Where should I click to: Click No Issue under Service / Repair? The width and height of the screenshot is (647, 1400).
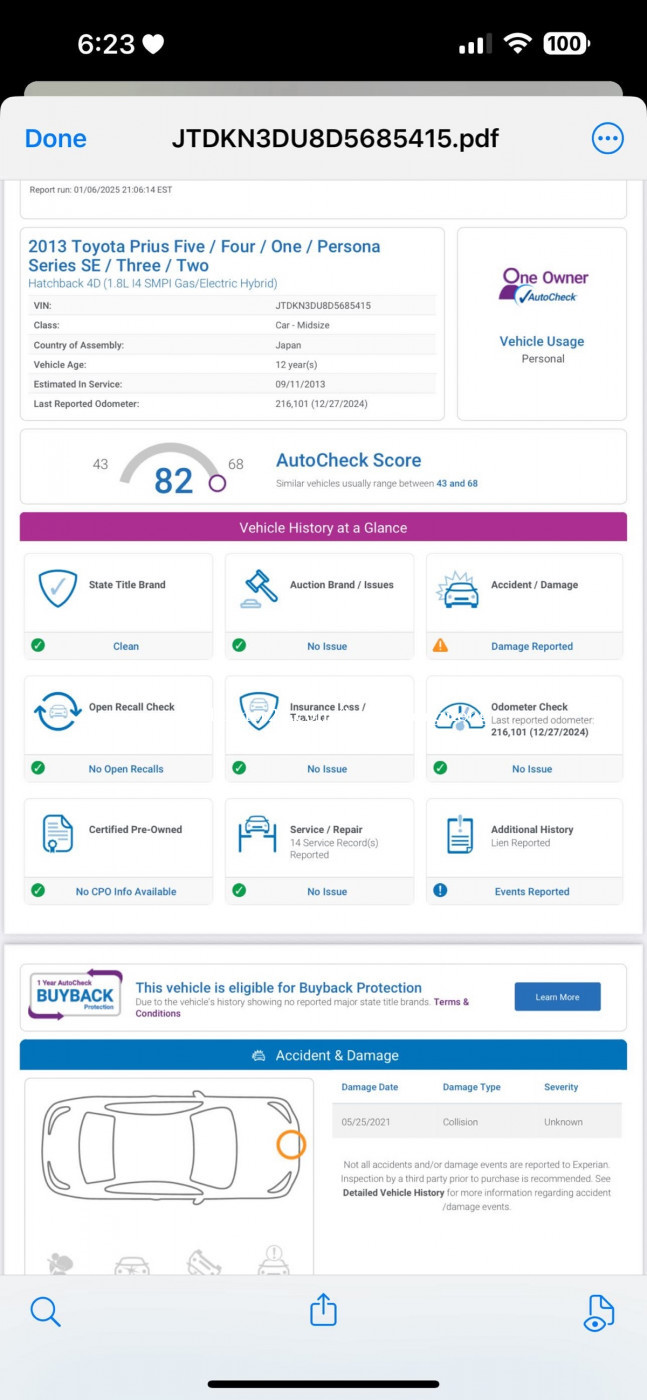(x=327, y=891)
